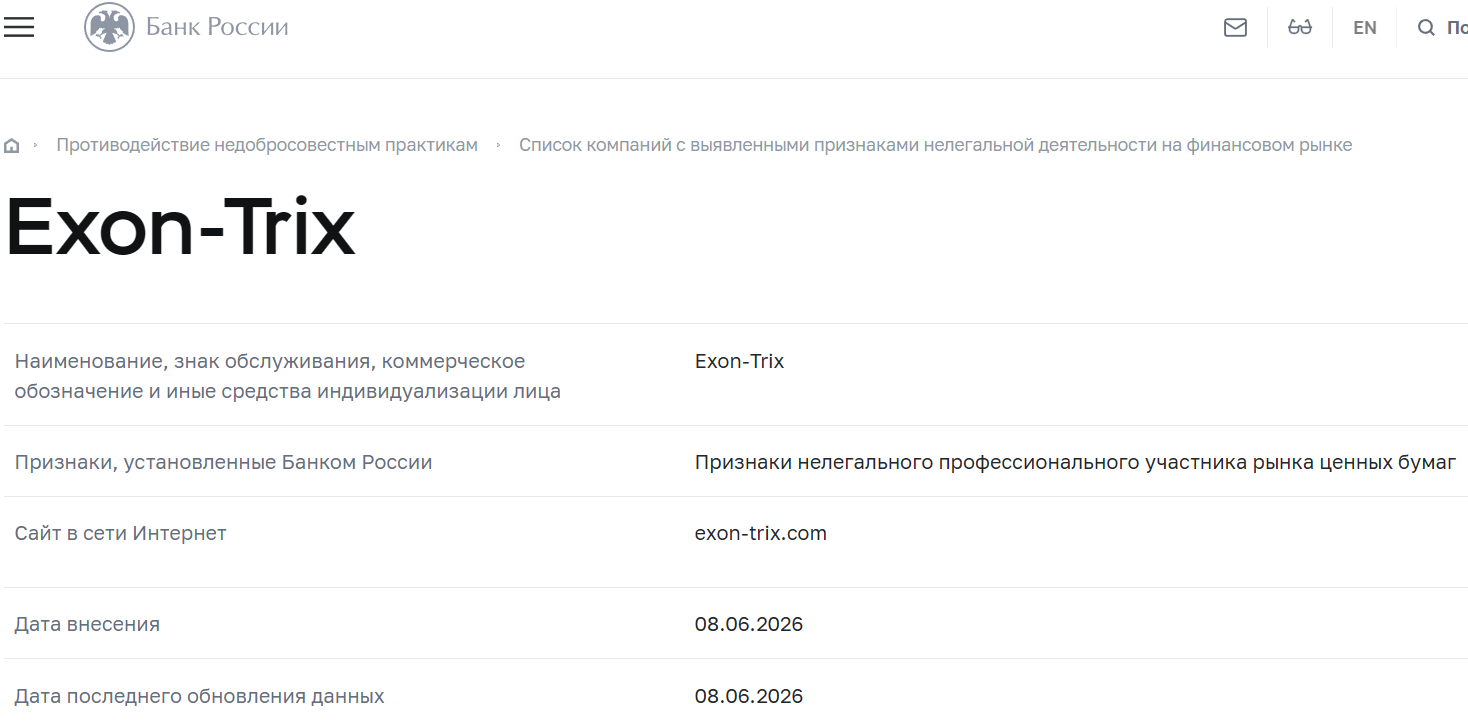
Task: Click the Сайт в сети Интернет label
Action: tap(120, 533)
